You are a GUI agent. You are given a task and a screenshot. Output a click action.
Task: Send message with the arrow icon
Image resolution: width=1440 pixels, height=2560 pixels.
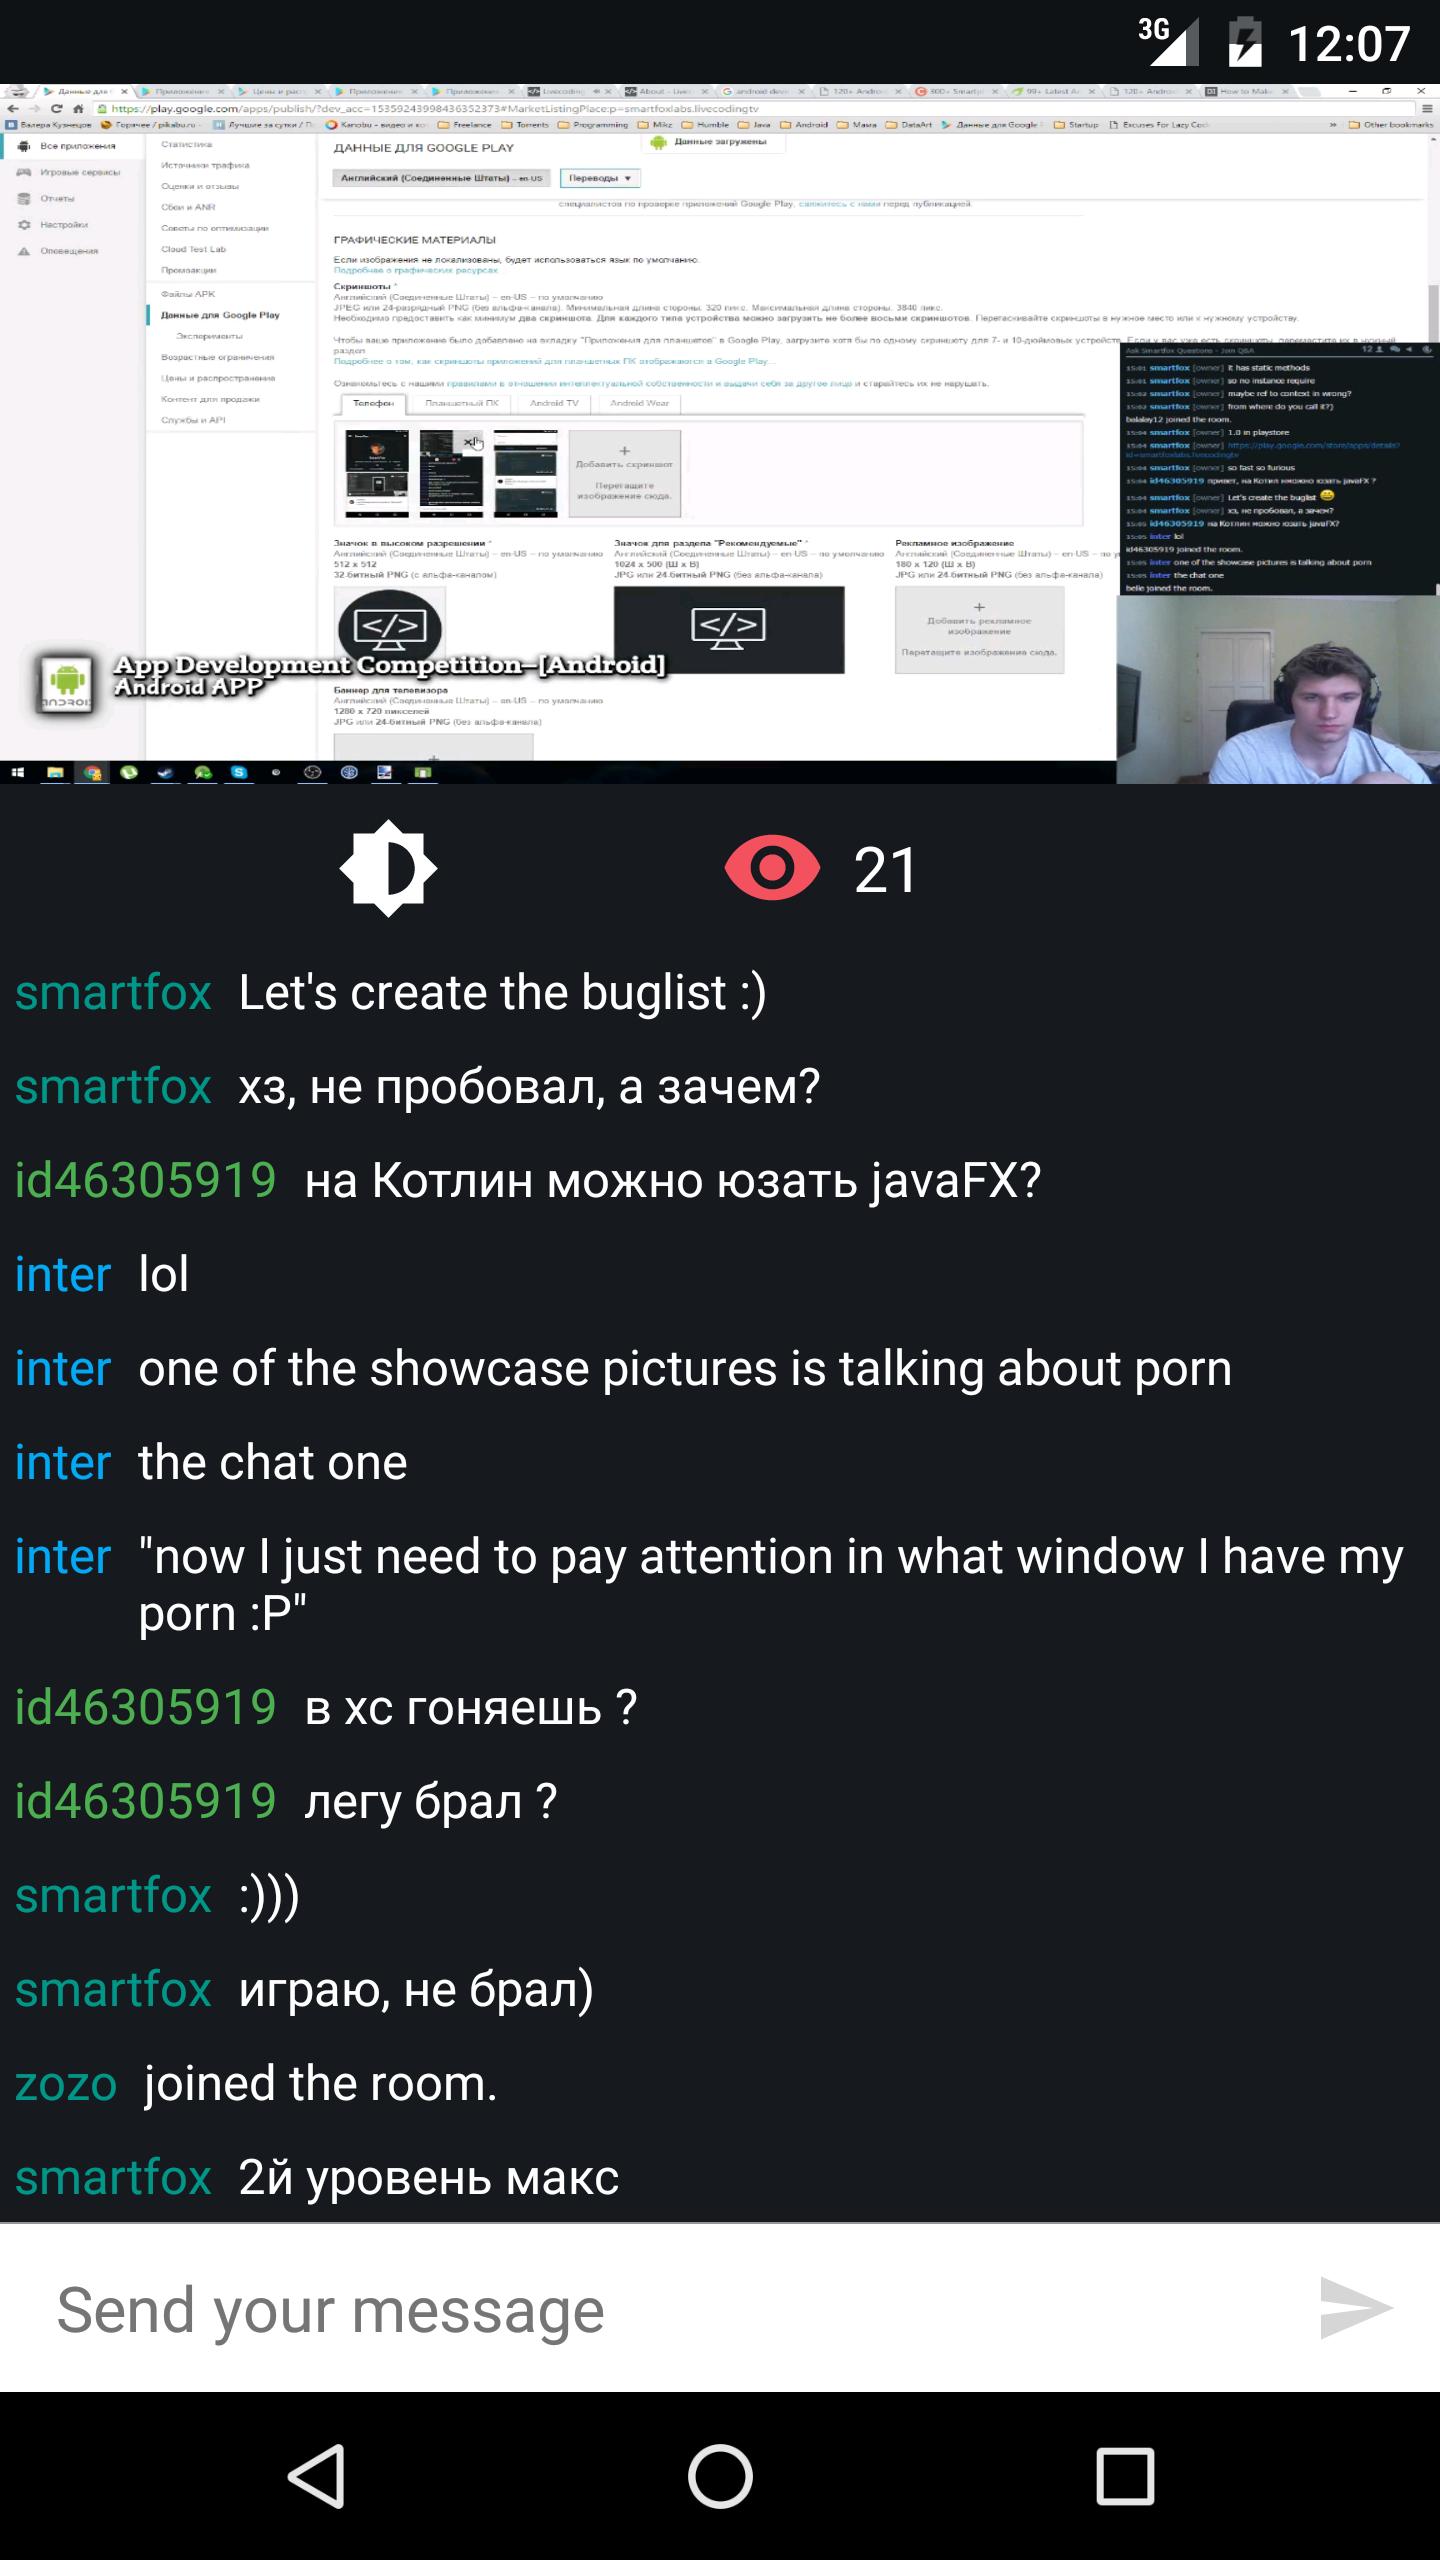[x=1355, y=2308]
